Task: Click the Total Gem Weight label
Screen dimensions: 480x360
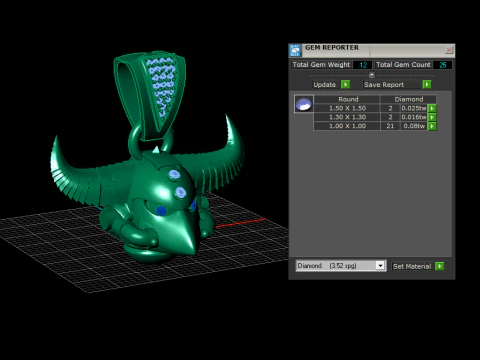Action: pyautogui.click(x=321, y=65)
